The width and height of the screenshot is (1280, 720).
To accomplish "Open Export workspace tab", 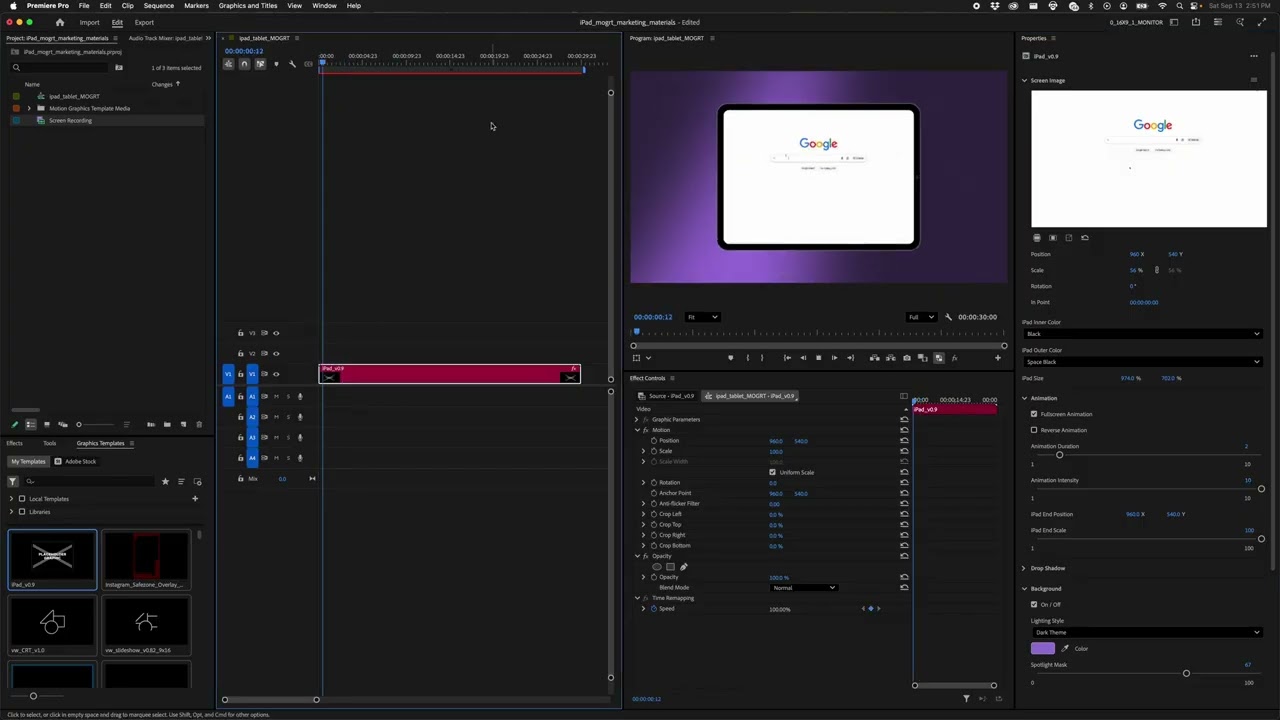I will pyautogui.click(x=144, y=22).
